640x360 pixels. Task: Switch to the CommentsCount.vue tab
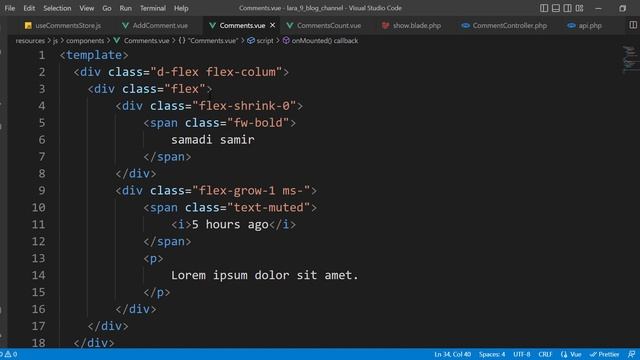click(325, 25)
